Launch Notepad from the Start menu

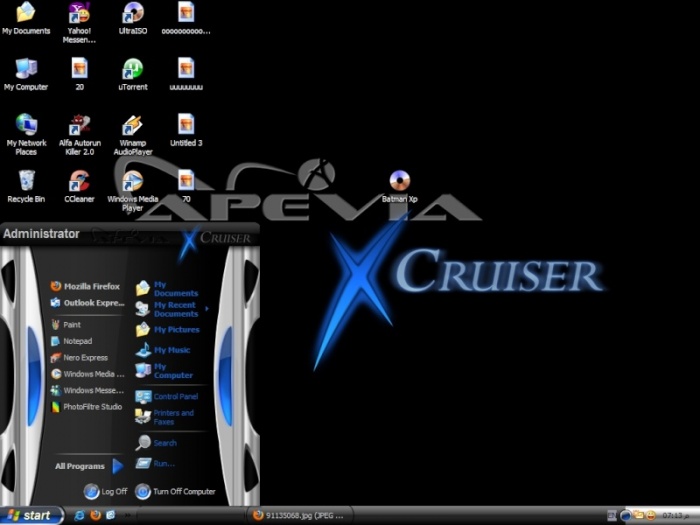tap(71, 341)
